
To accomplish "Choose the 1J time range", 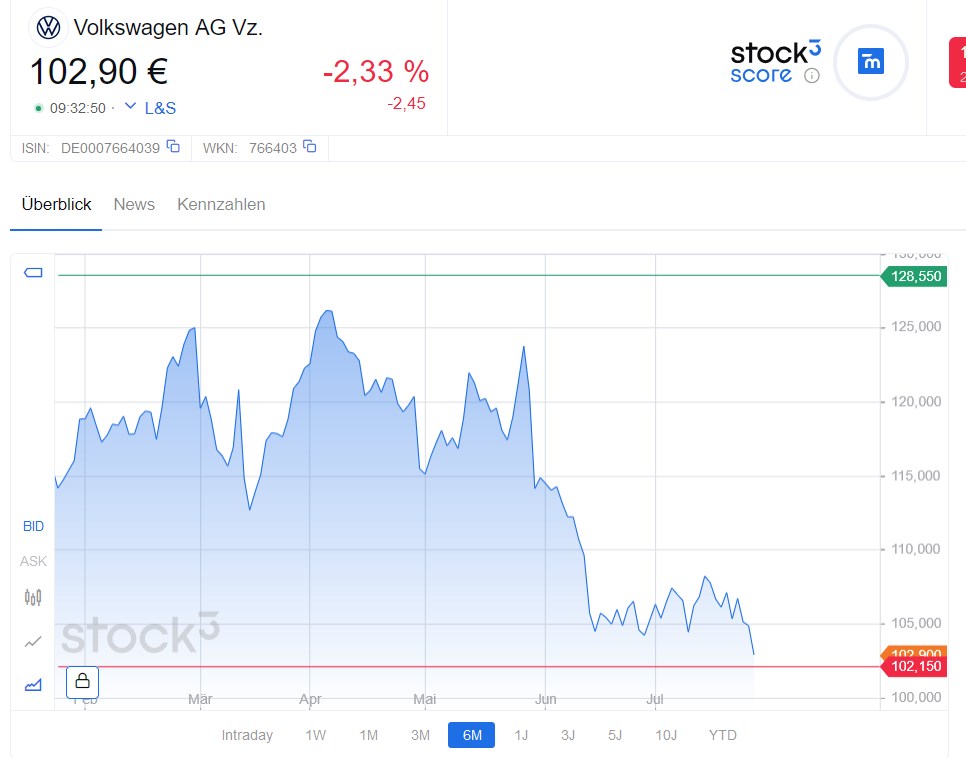I will 521,735.
